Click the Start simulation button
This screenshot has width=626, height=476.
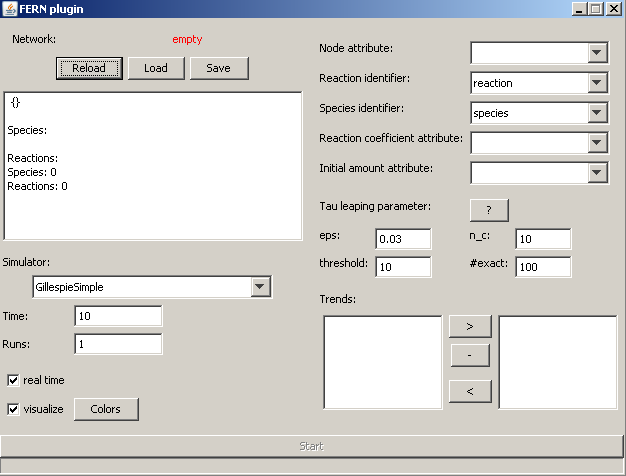(311, 446)
